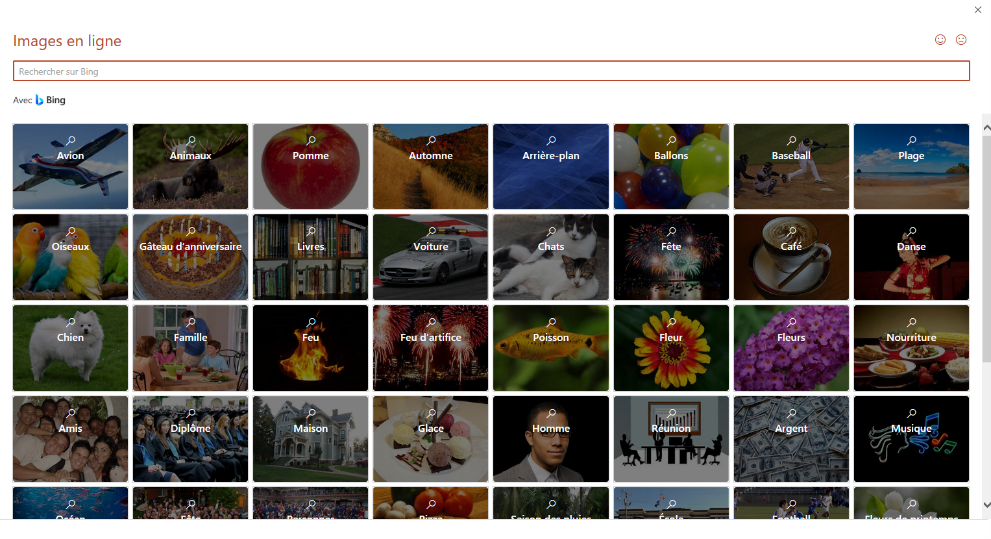Image resolution: width=991 pixels, height=539 pixels.
Task: Click the magnifier icon on Arrière-plan tile
Action: point(551,140)
